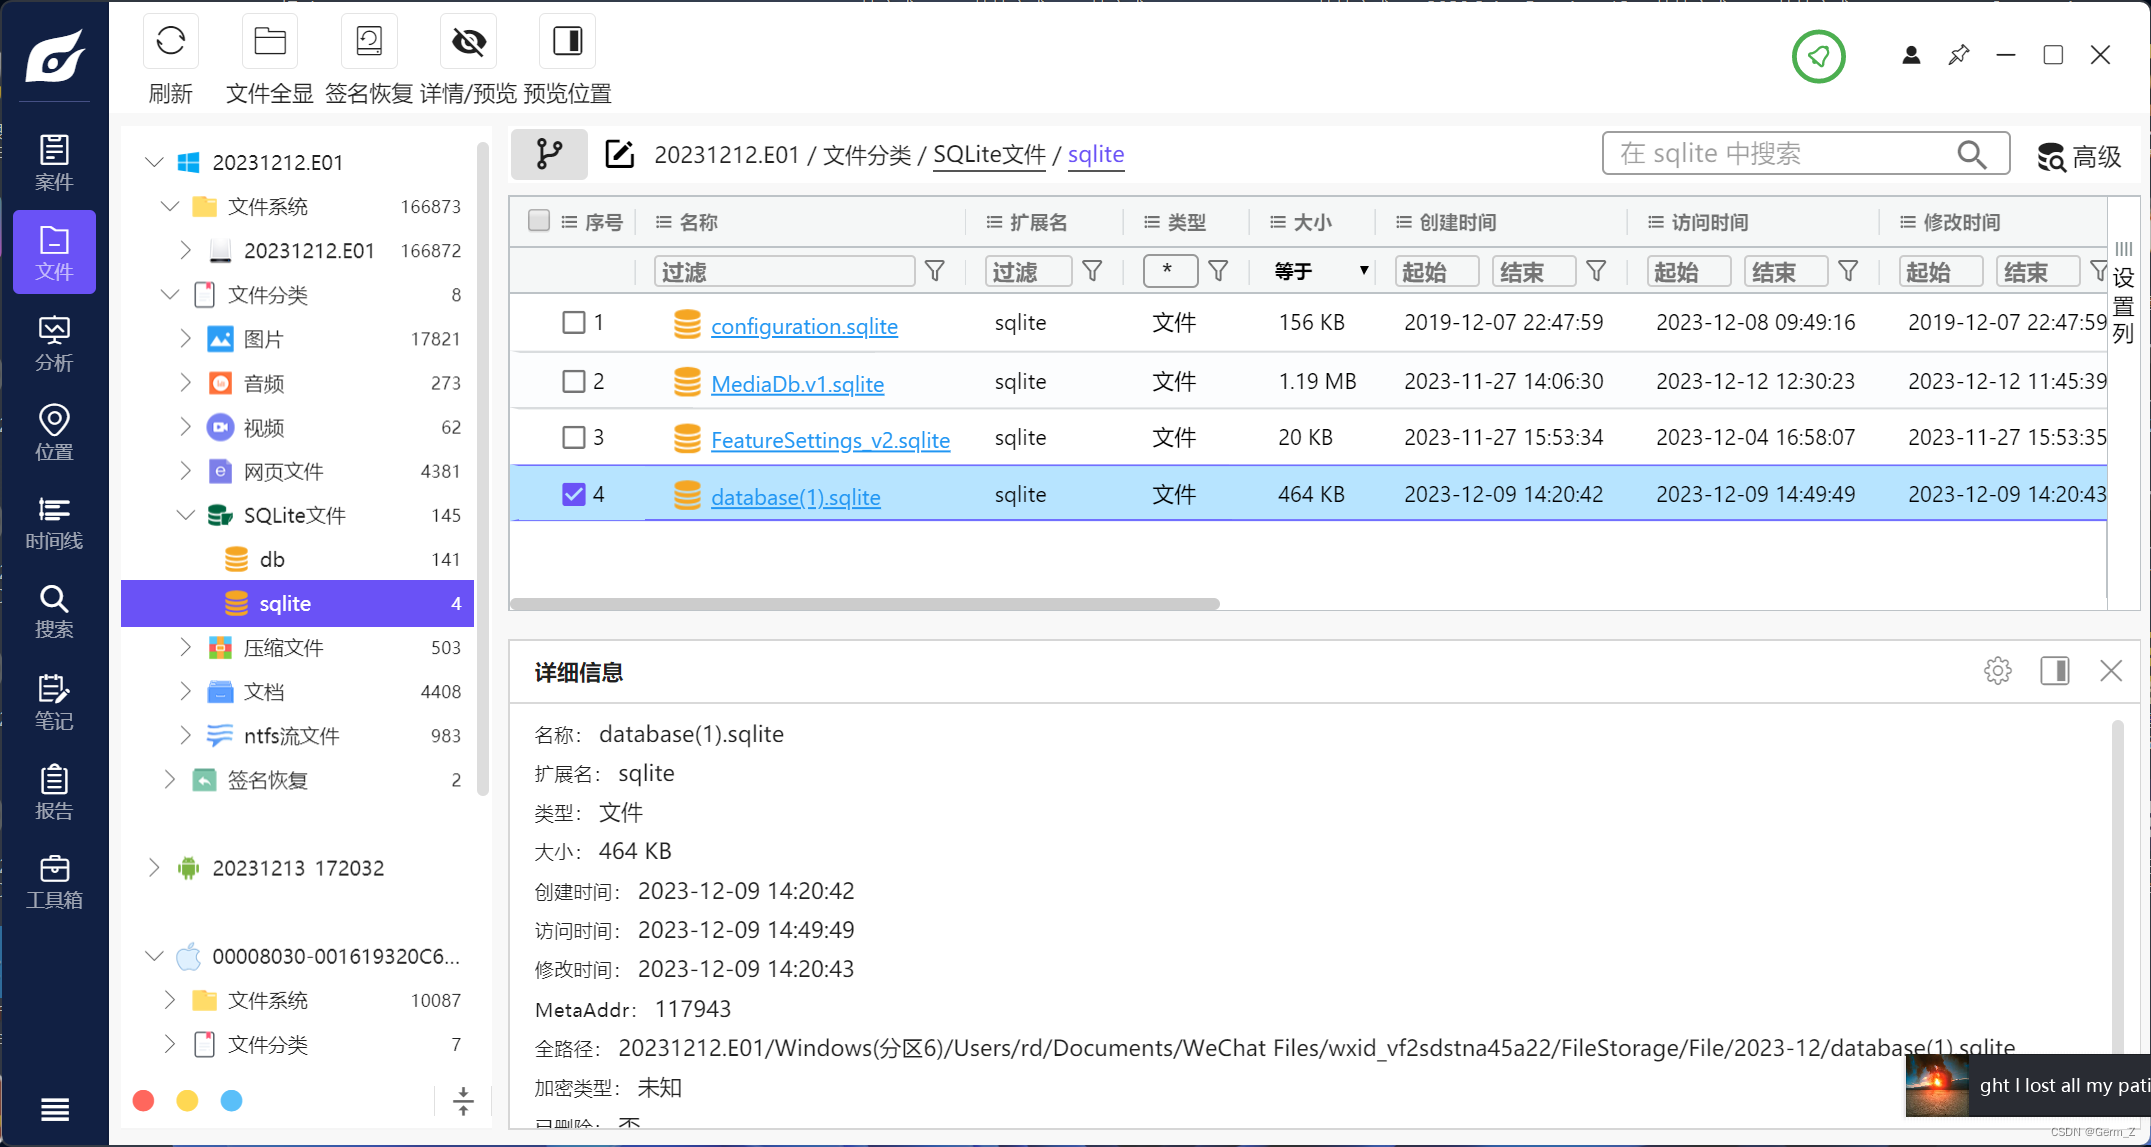This screenshot has height=1147, width=2151.
Task: Toggle the 详情/预览 eye icon
Action: (468, 42)
